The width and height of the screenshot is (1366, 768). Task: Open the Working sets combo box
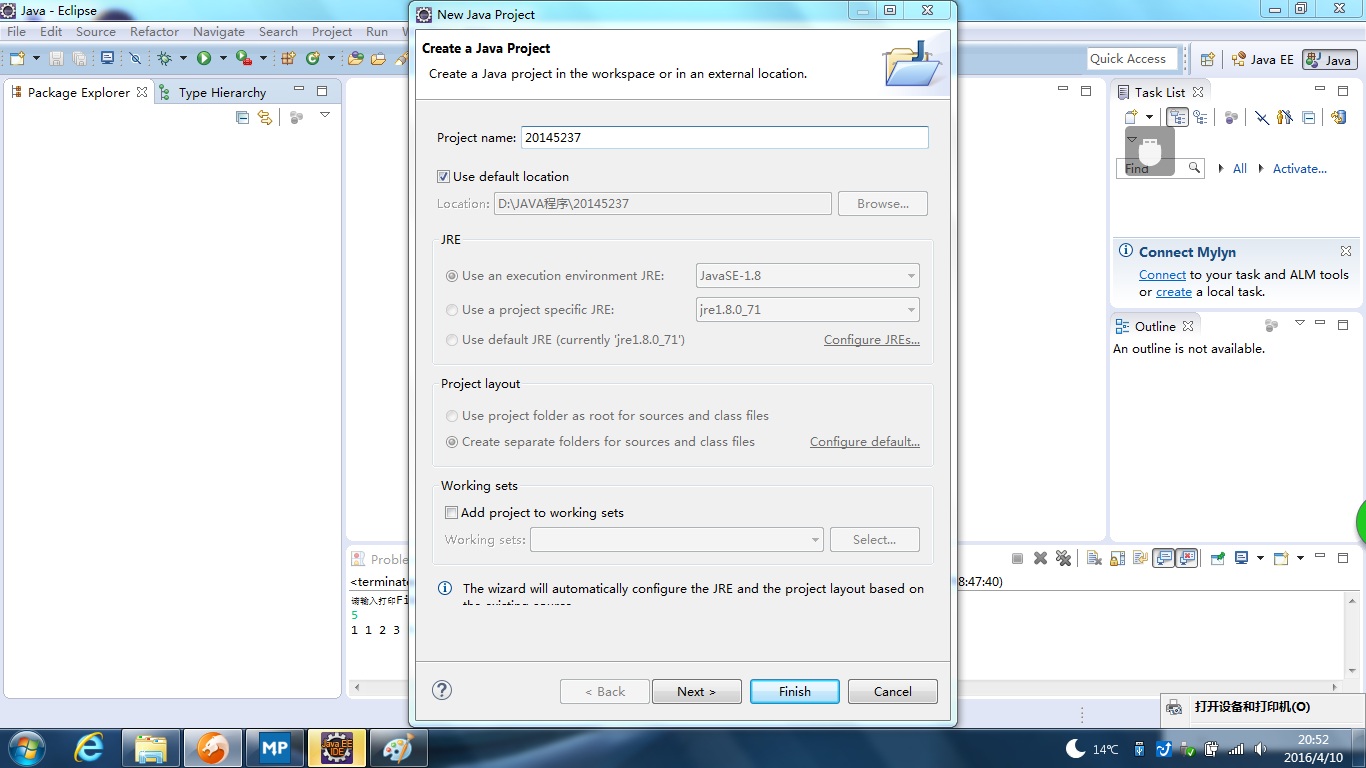(x=677, y=540)
